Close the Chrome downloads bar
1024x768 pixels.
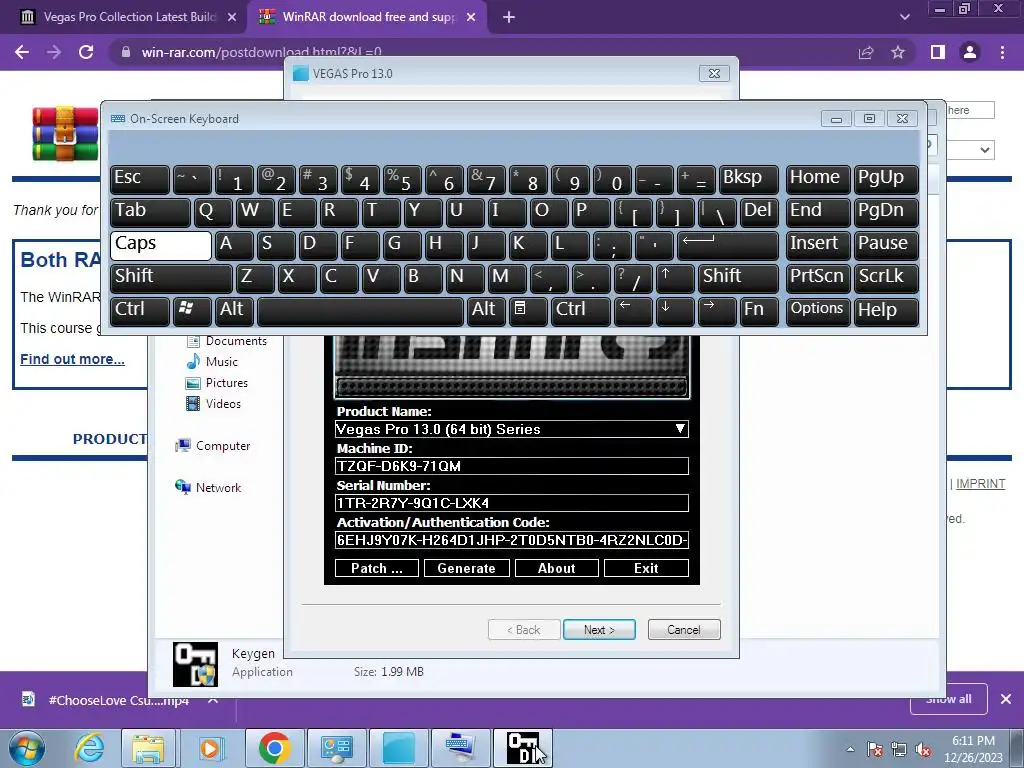pos(1006,699)
